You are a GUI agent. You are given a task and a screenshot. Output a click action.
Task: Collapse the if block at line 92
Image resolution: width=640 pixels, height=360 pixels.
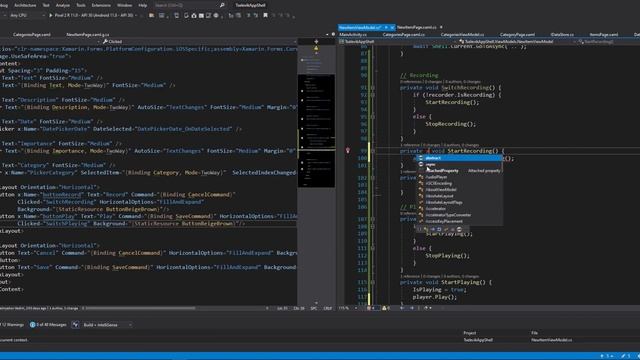click(x=373, y=95)
